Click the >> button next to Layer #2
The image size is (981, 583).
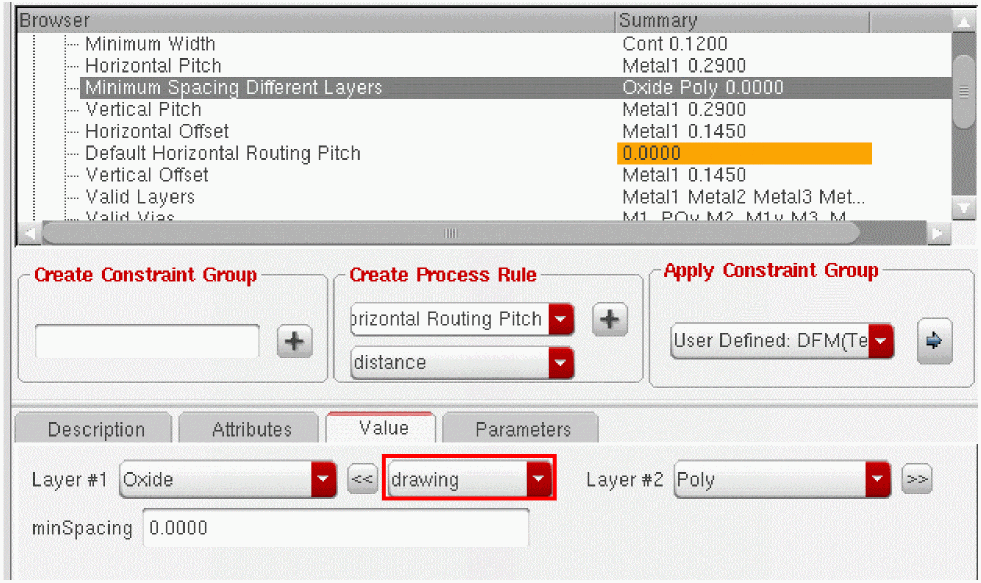(x=917, y=479)
